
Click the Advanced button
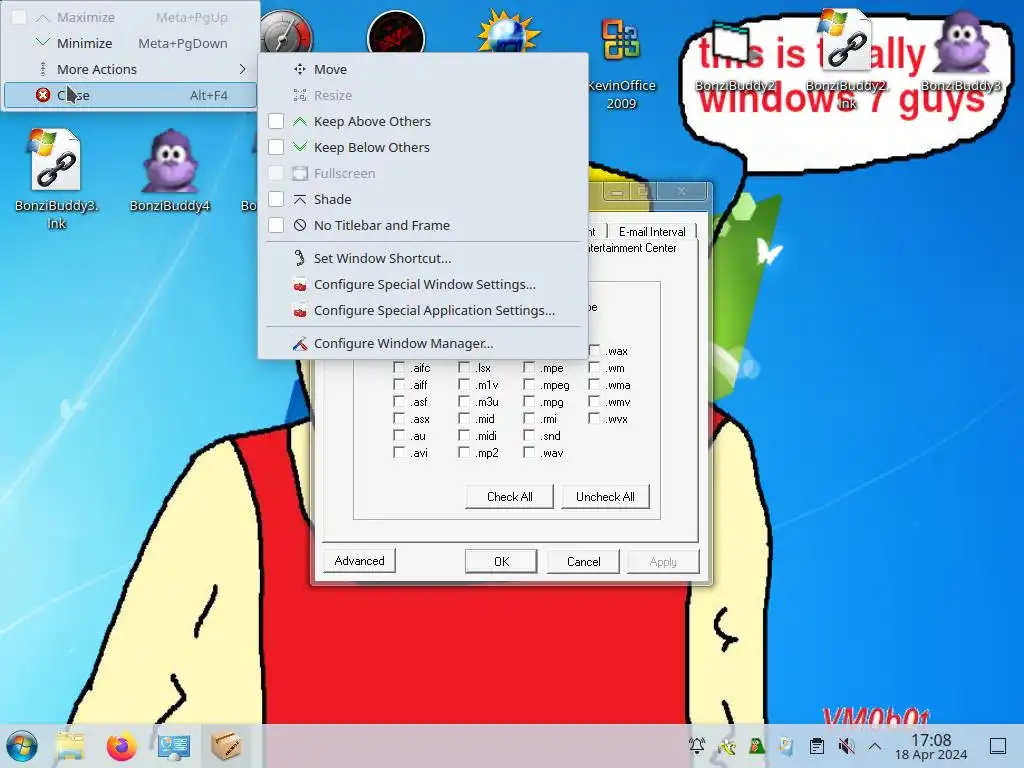[x=359, y=561]
